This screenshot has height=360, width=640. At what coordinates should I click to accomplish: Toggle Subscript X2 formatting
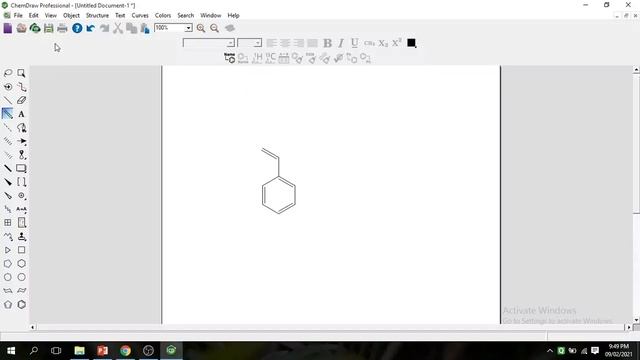click(x=383, y=43)
